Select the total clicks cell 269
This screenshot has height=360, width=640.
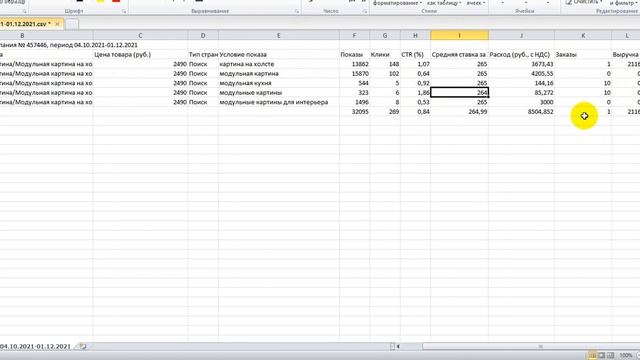[x=385, y=111]
